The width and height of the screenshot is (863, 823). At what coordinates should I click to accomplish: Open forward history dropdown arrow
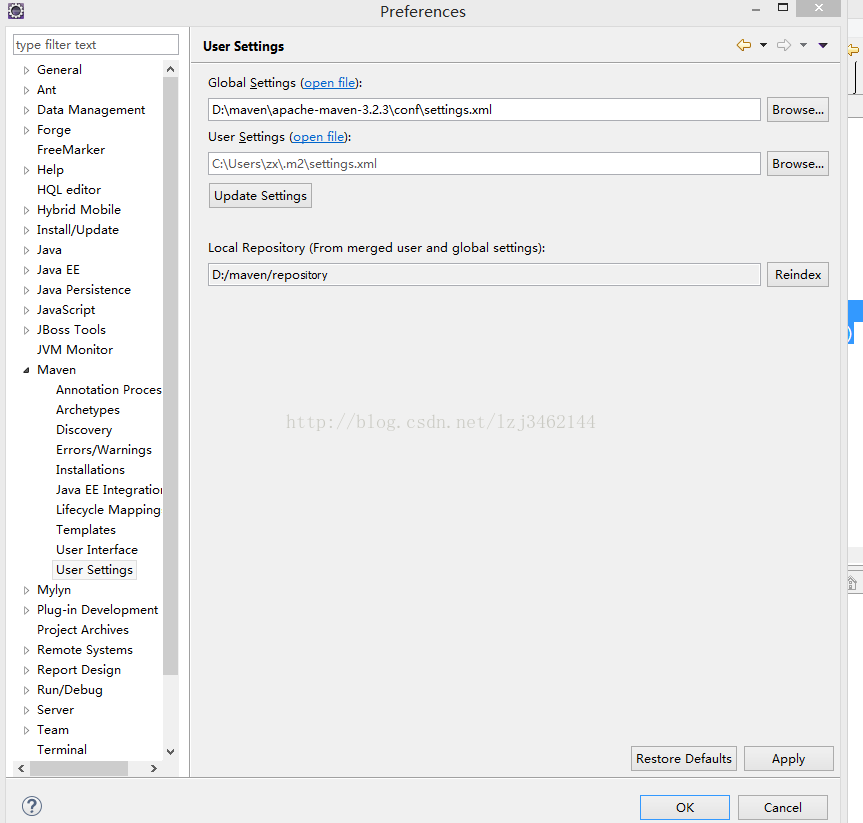coord(804,45)
